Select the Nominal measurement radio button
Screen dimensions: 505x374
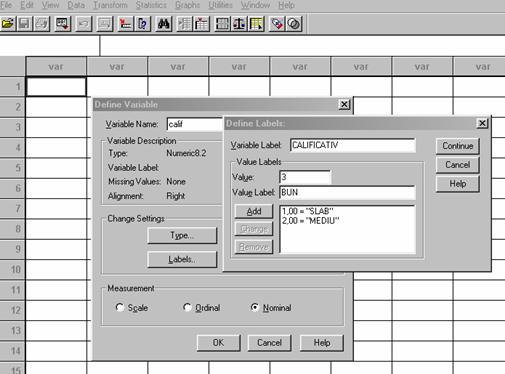[254, 307]
